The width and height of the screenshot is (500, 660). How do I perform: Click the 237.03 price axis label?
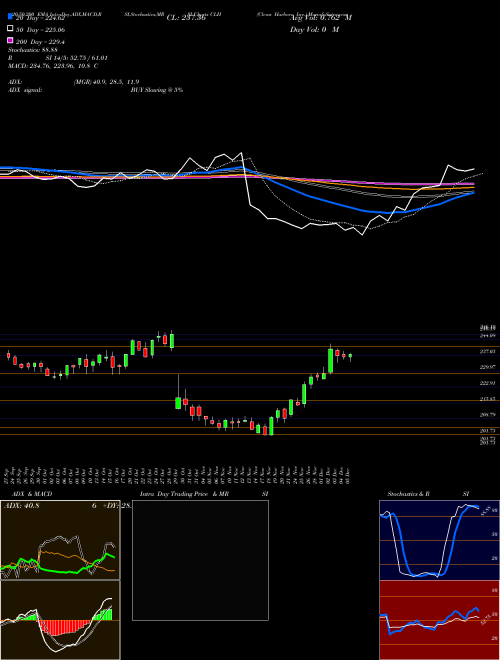click(x=487, y=351)
